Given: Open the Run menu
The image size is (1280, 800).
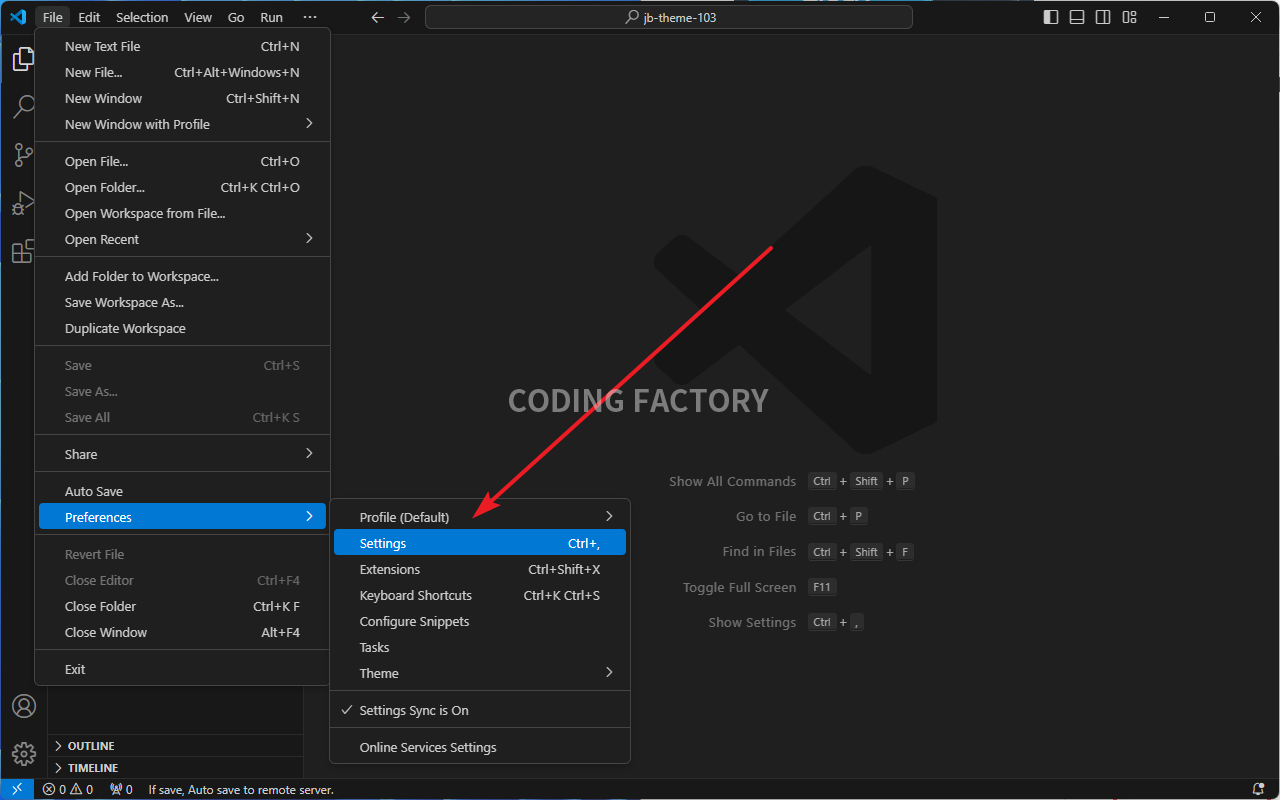Looking at the screenshot, I should [x=271, y=17].
